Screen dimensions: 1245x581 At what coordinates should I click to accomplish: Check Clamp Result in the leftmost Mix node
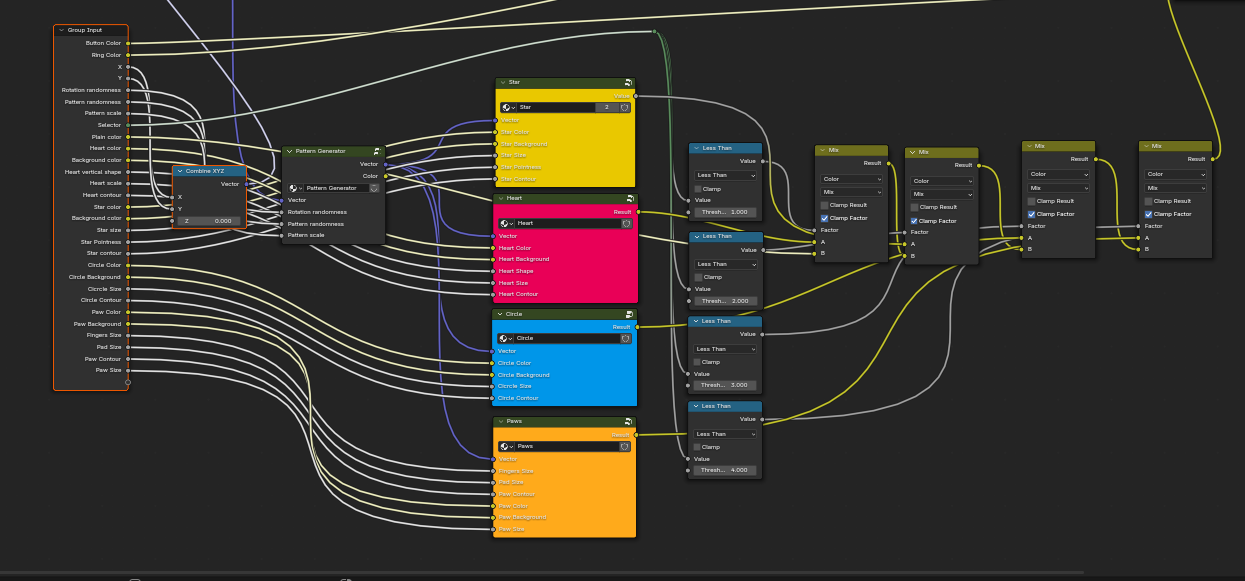[x=825, y=205]
